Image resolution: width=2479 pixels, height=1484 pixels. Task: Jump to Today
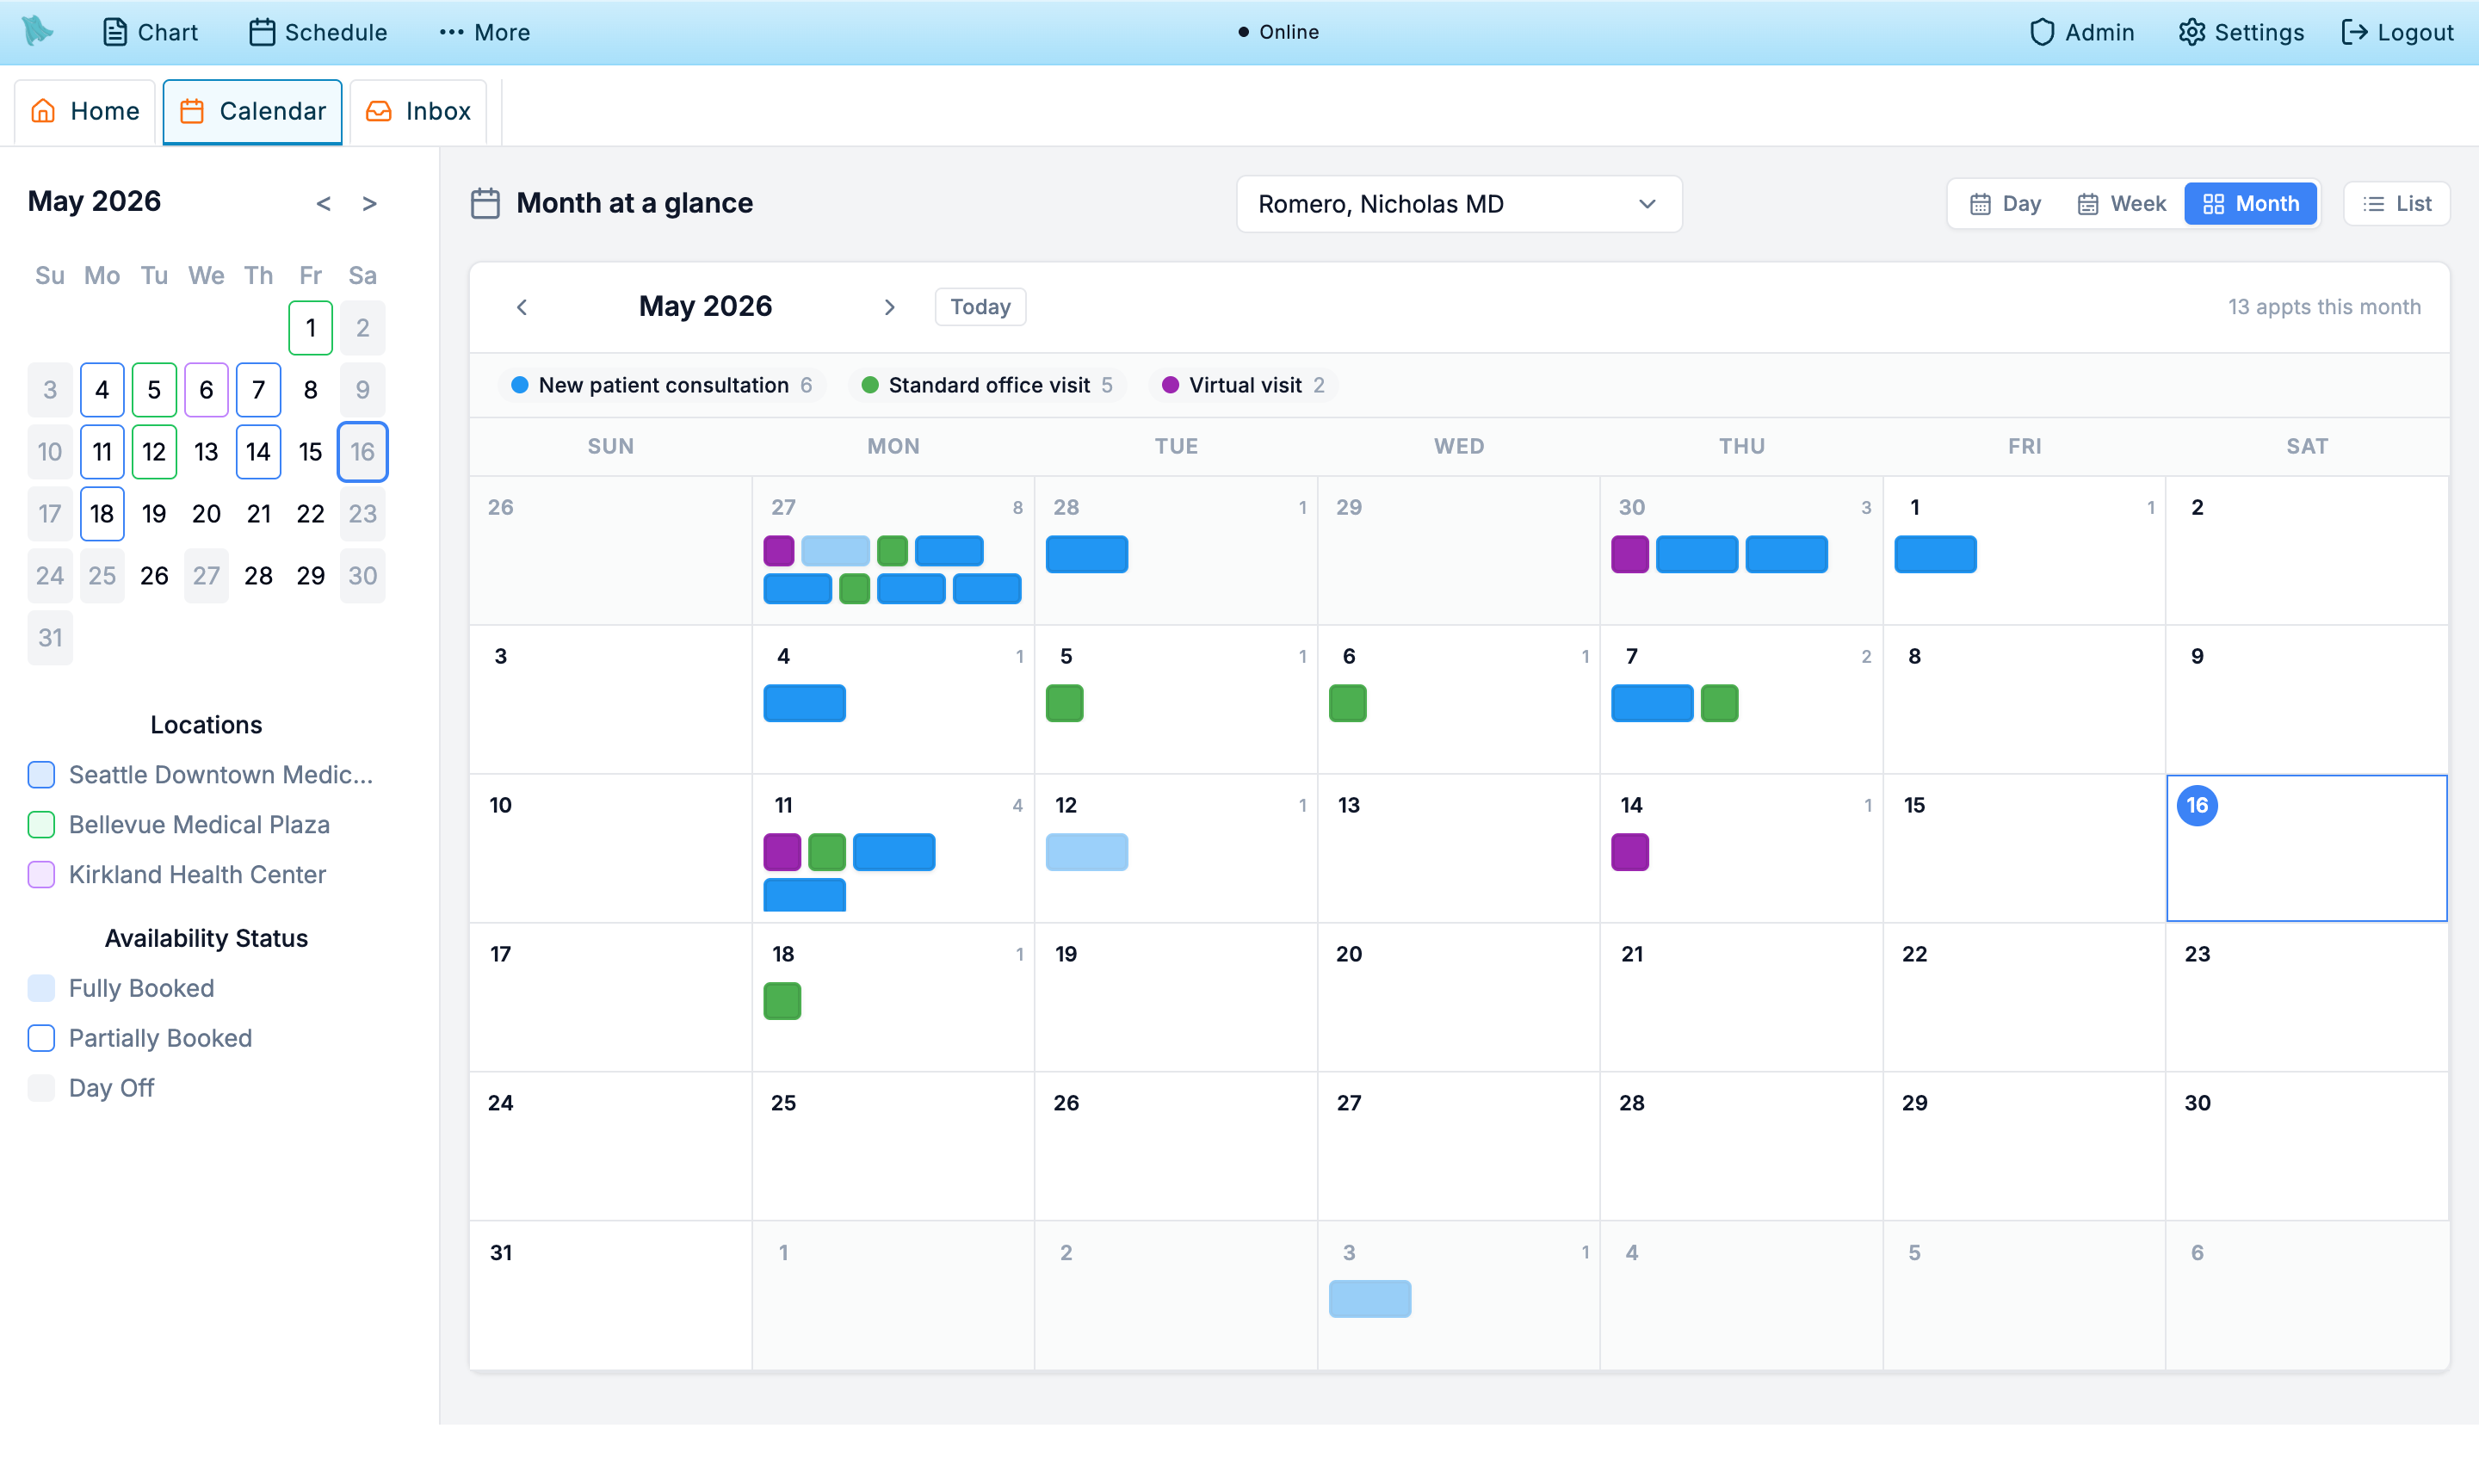coord(980,307)
